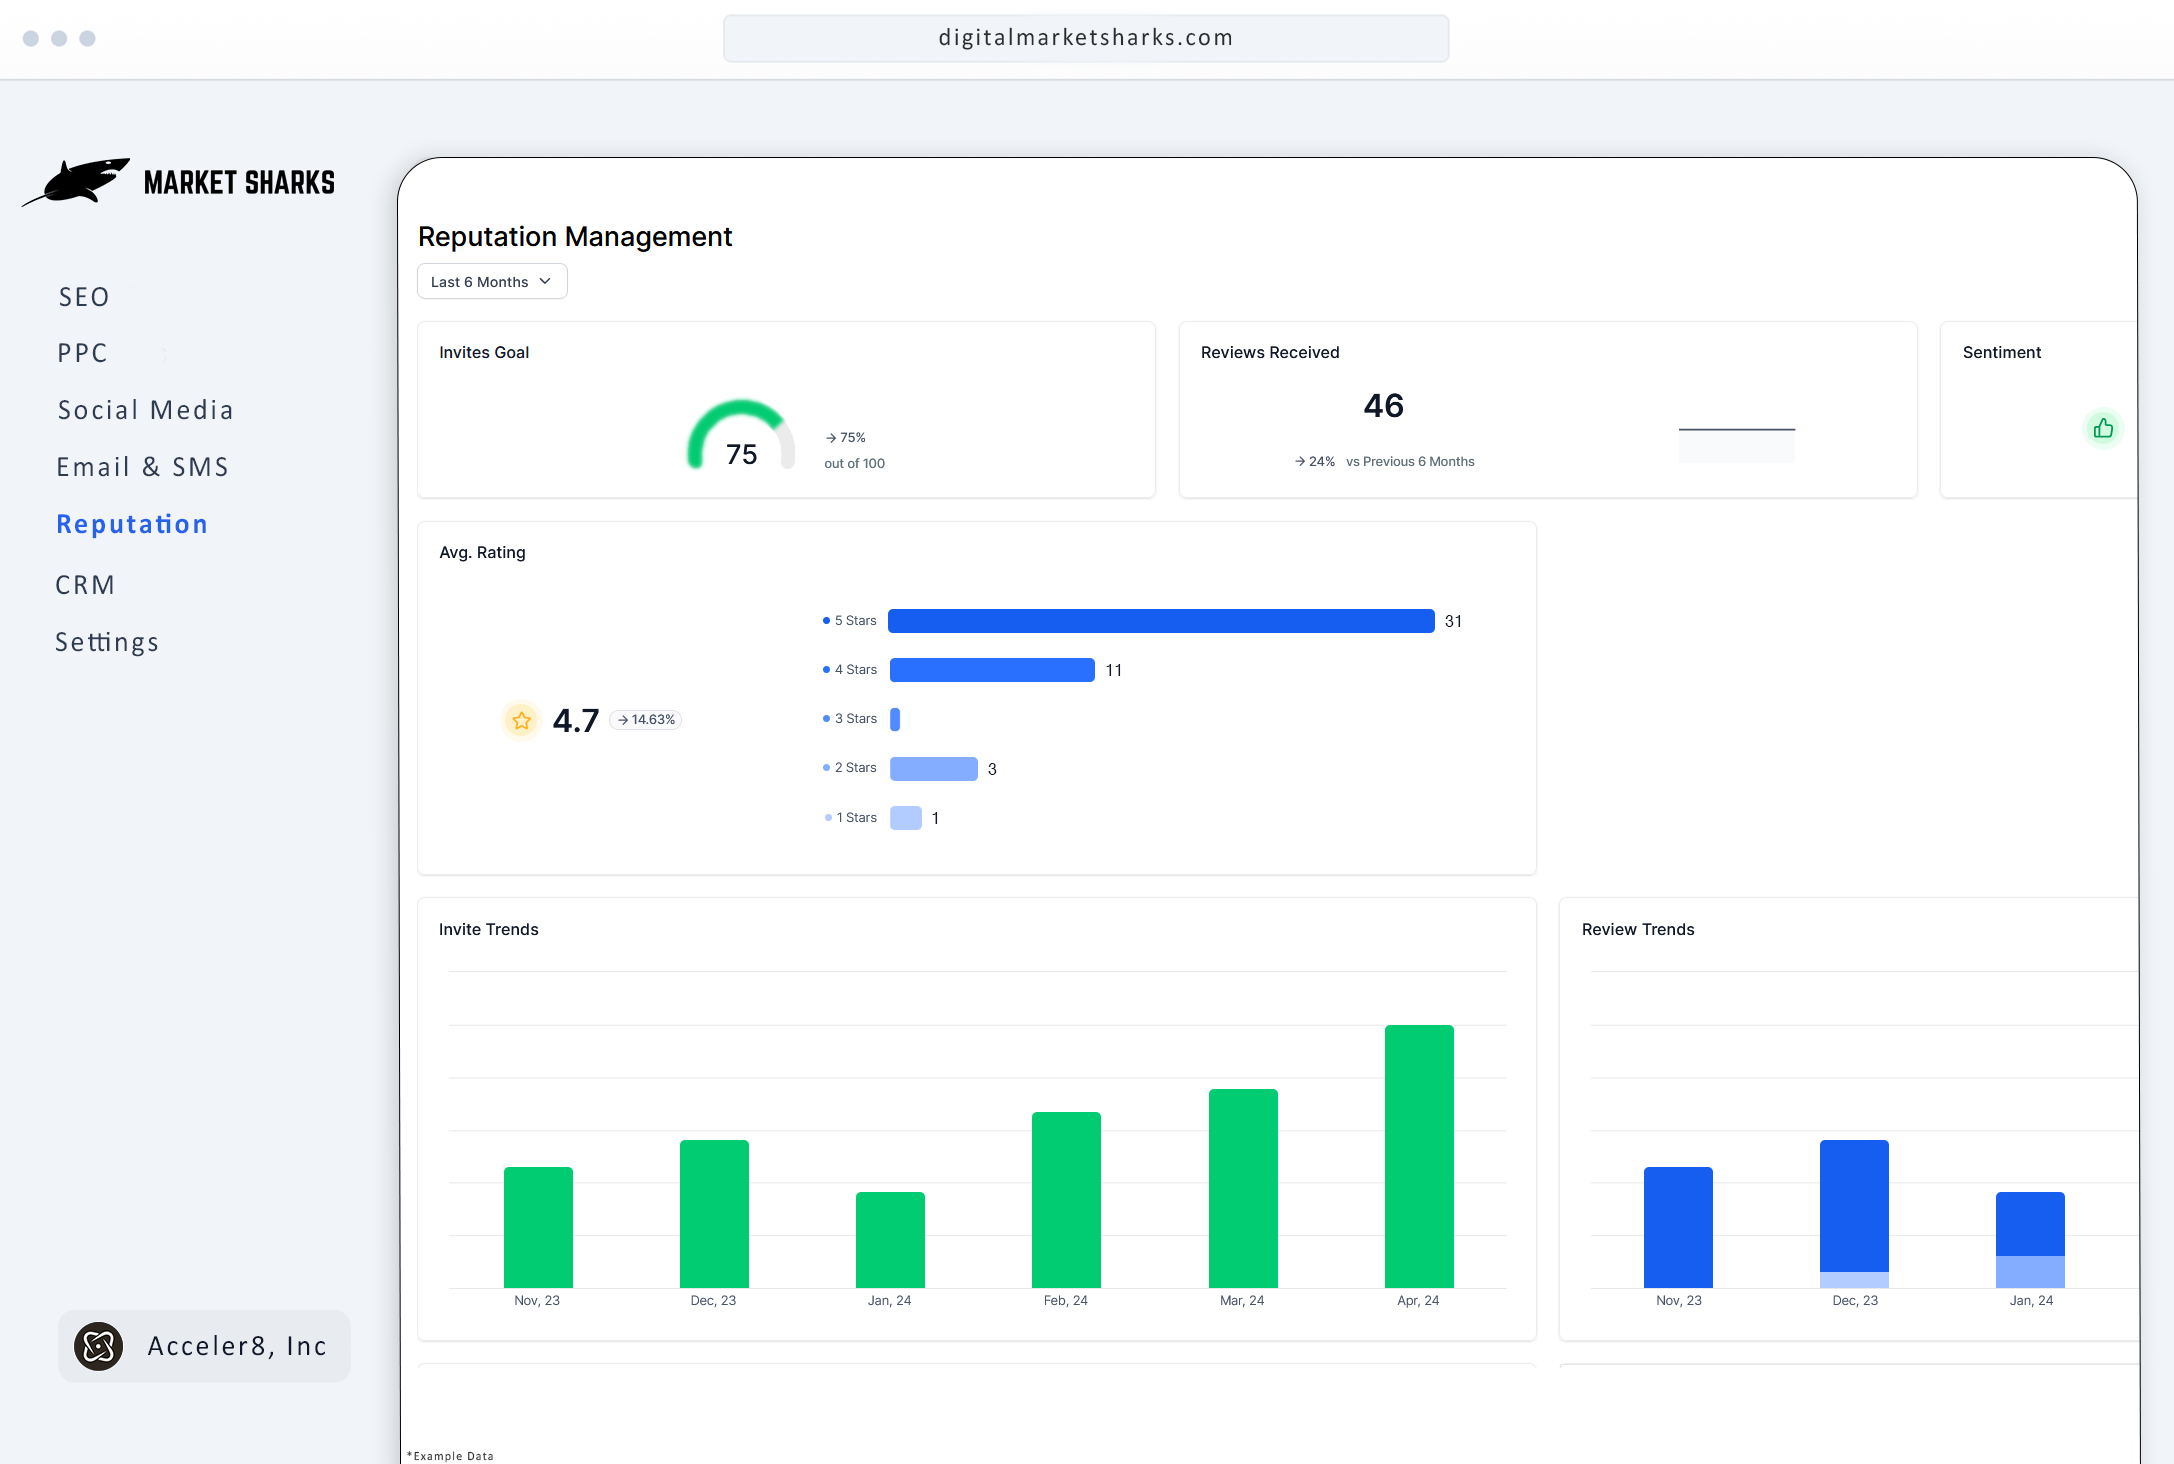This screenshot has width=2174, height=1464.
Task: Select the thumbs-up Sentiment icon
Action: point(2103,428)
